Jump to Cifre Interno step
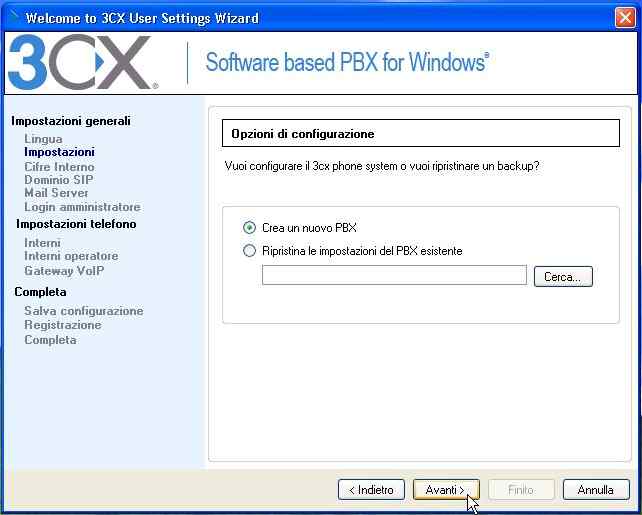Screen dimensions: 642x515 [59, 167]
